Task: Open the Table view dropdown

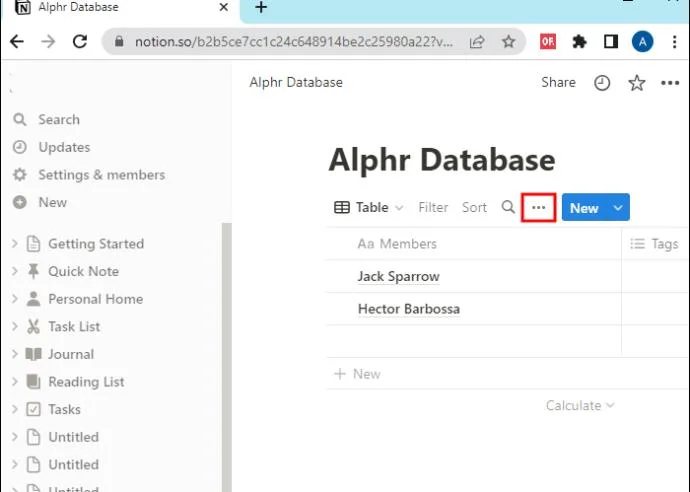Action: 368,207
